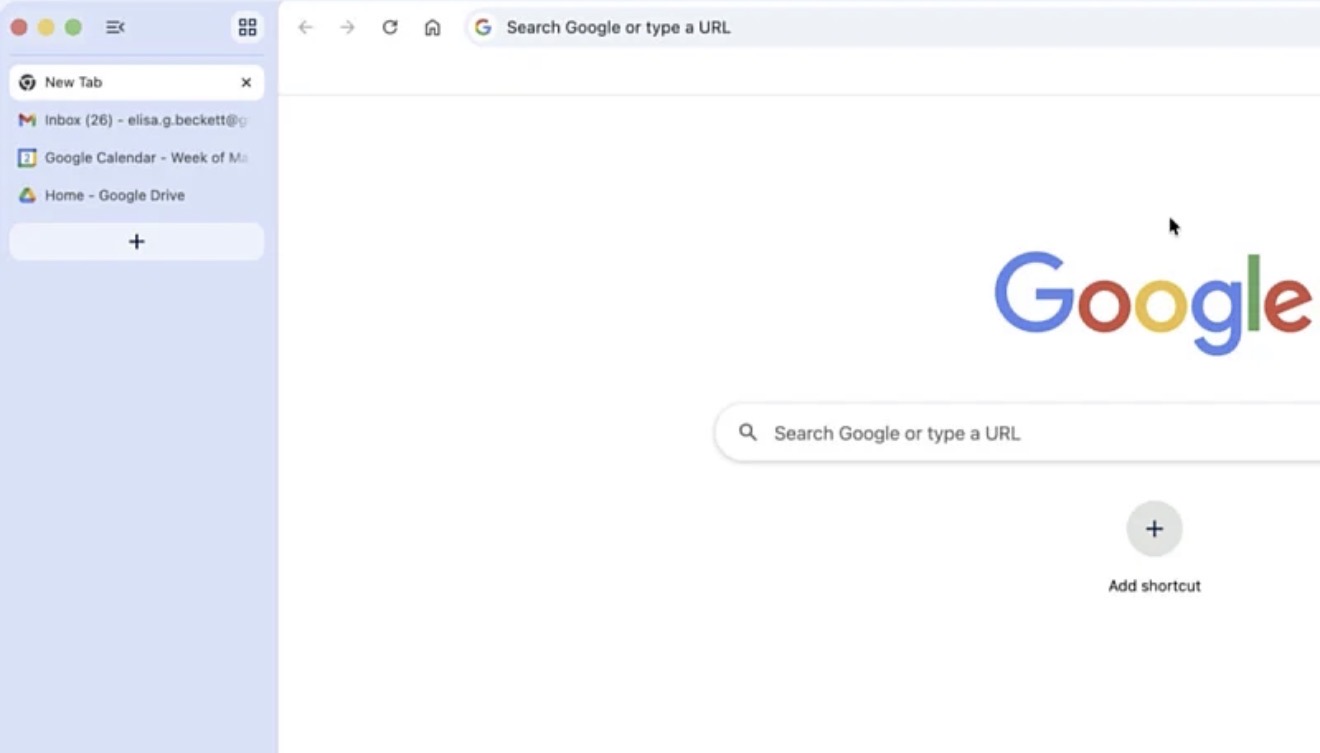Navigate forward using the forward arrow
Image resolution: width=1320 pixels, height=753 pixels.
pyautogui.click(x=347, y=27)
